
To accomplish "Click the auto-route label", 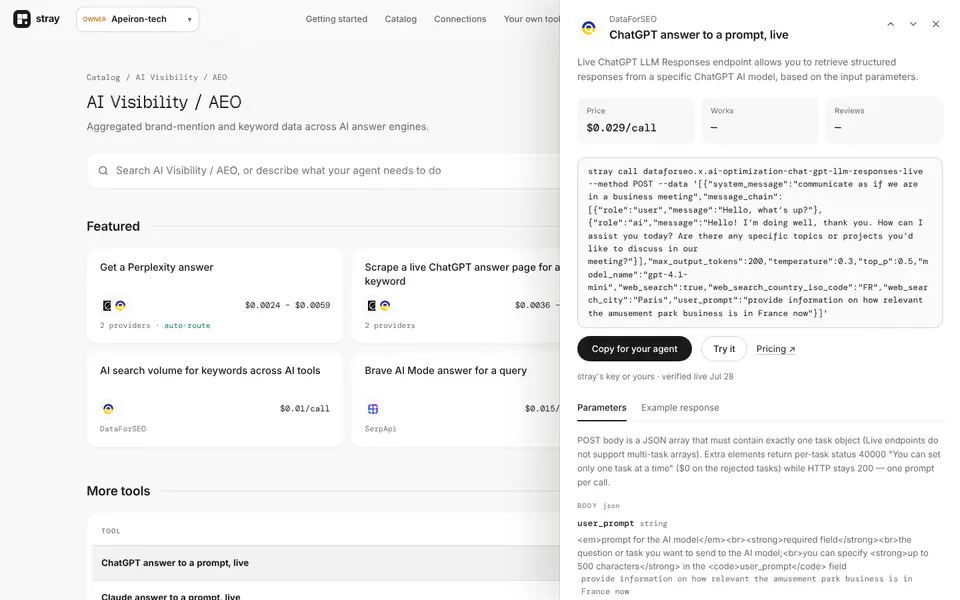I will 187,325.
